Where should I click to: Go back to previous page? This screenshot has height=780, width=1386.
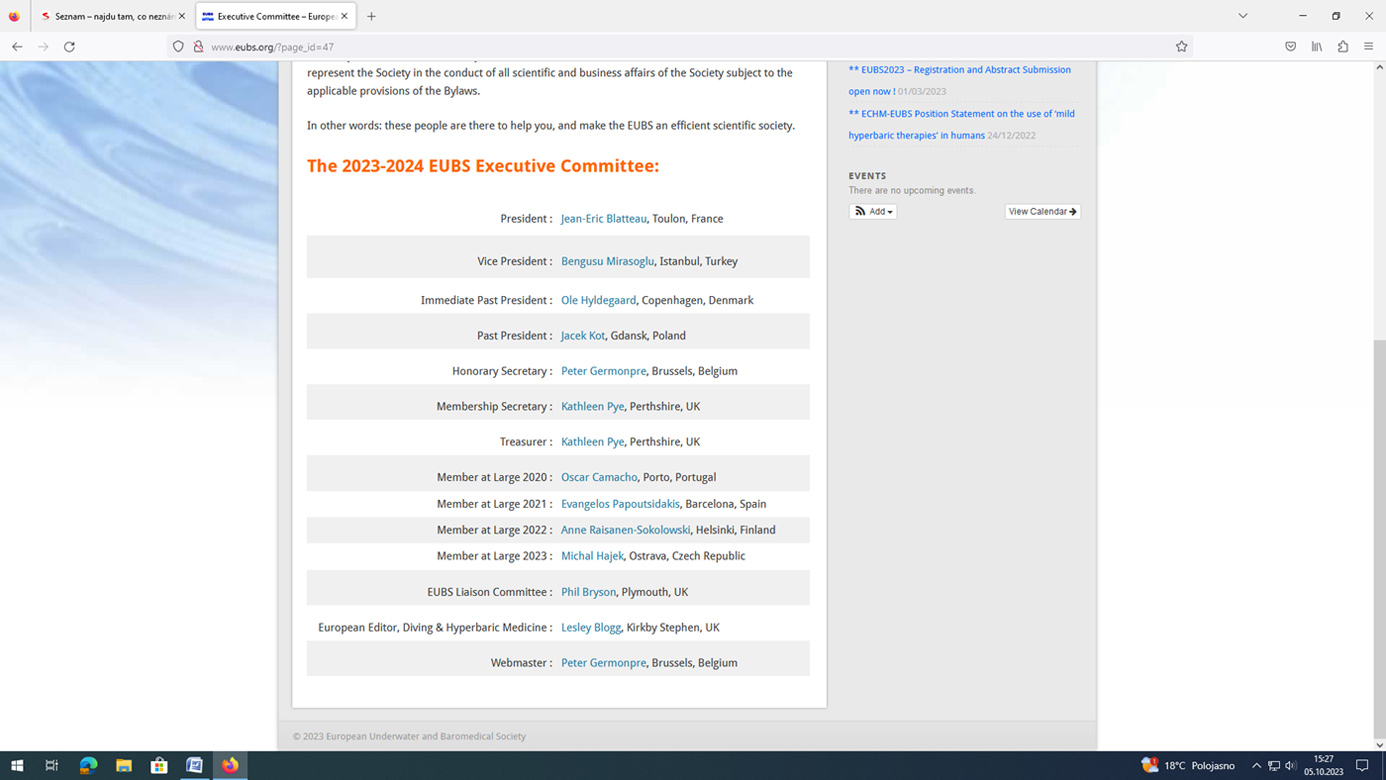[x=17, y=47]
